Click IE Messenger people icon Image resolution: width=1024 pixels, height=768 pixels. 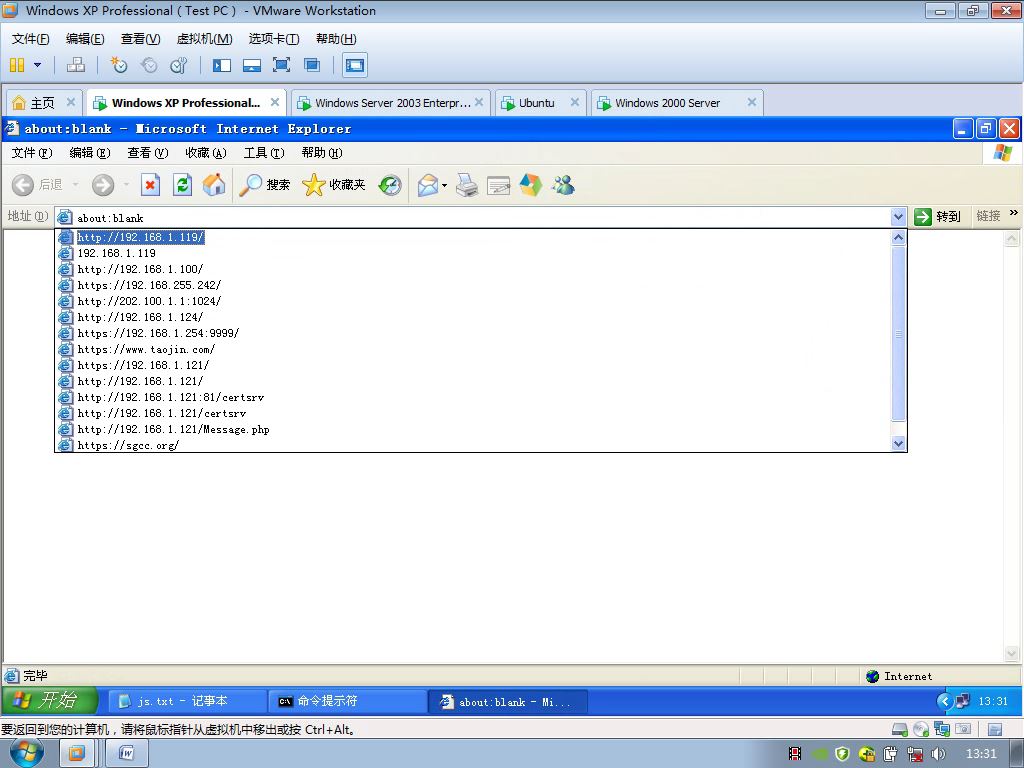(563, 185)
